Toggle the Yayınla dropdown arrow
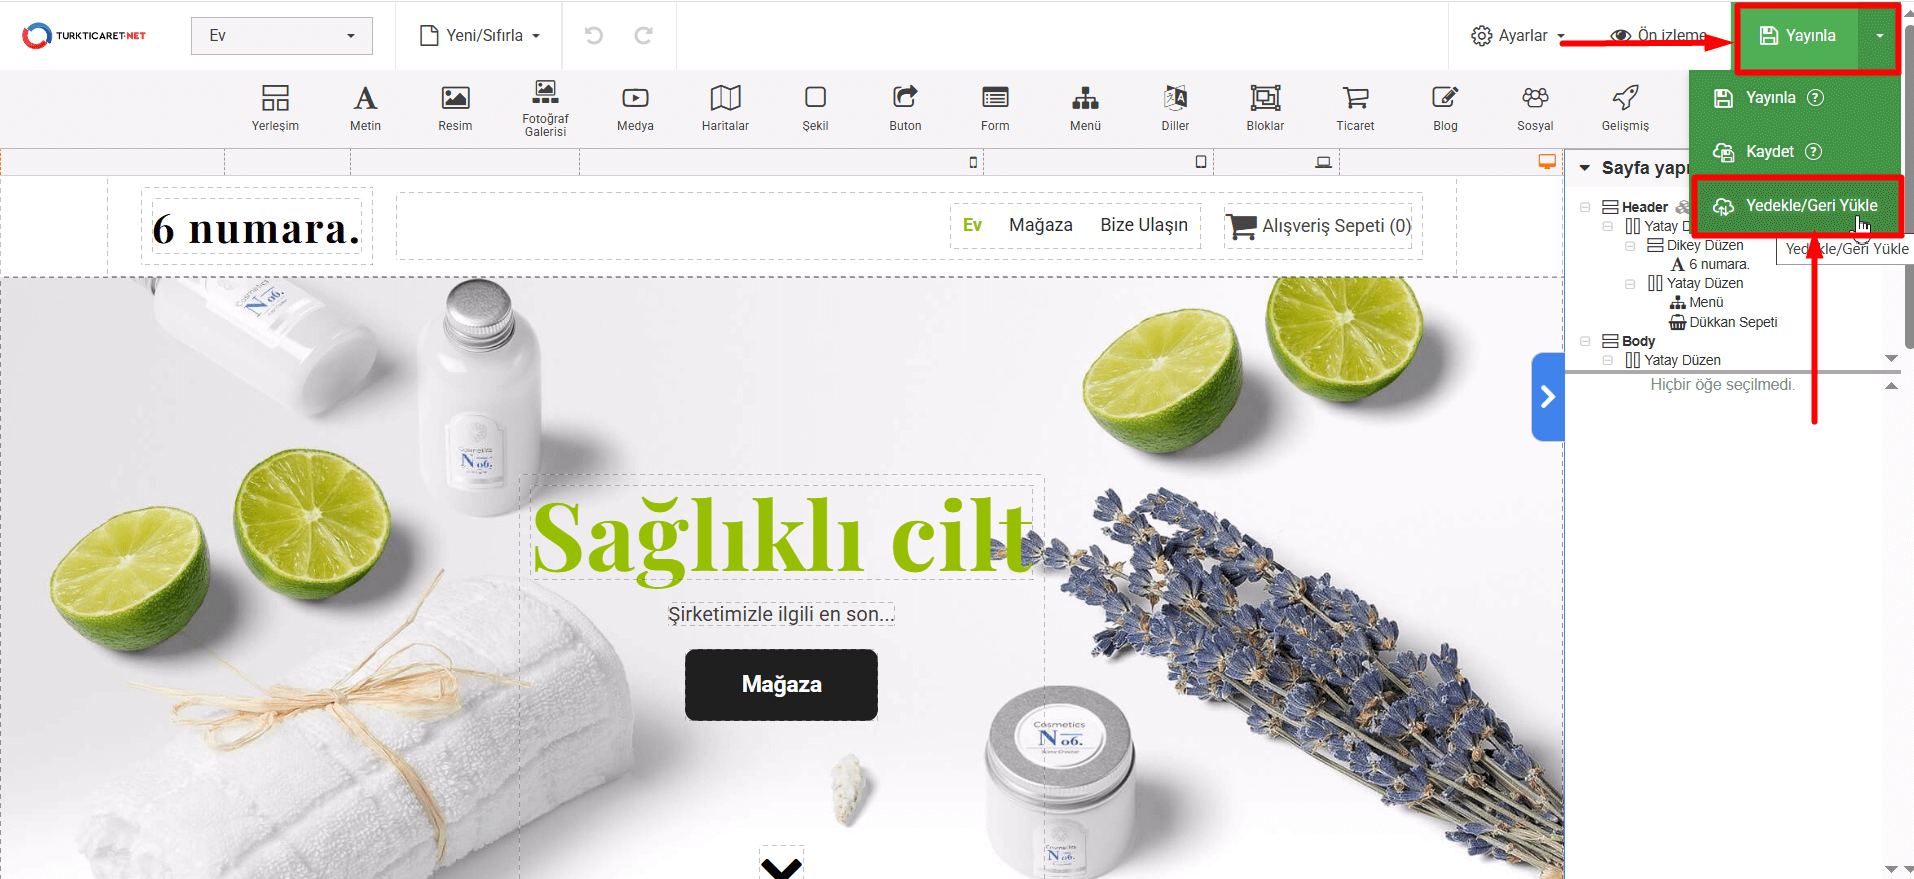Screen dimensions: 1914x879 click(1879, 36)
